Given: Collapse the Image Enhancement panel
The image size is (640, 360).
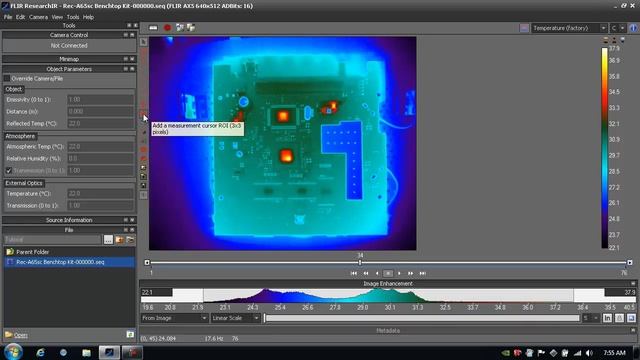Looking at the screenshot, I should click(633, 283).
